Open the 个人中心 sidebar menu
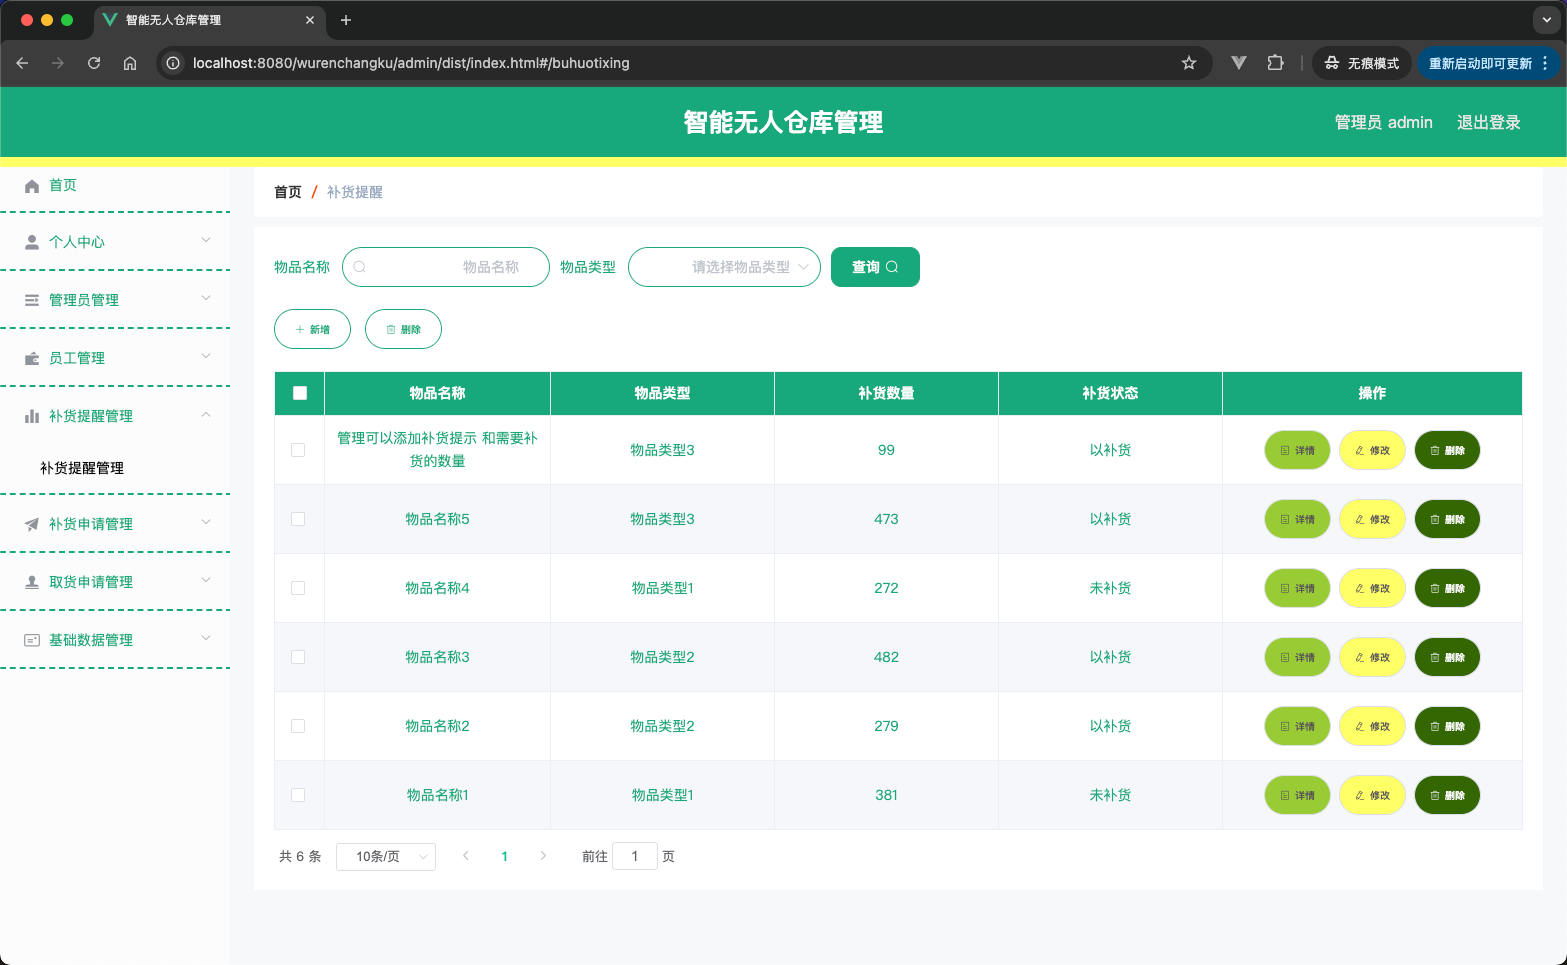The height and width of the screenshot is (965, 1567). 115,242
